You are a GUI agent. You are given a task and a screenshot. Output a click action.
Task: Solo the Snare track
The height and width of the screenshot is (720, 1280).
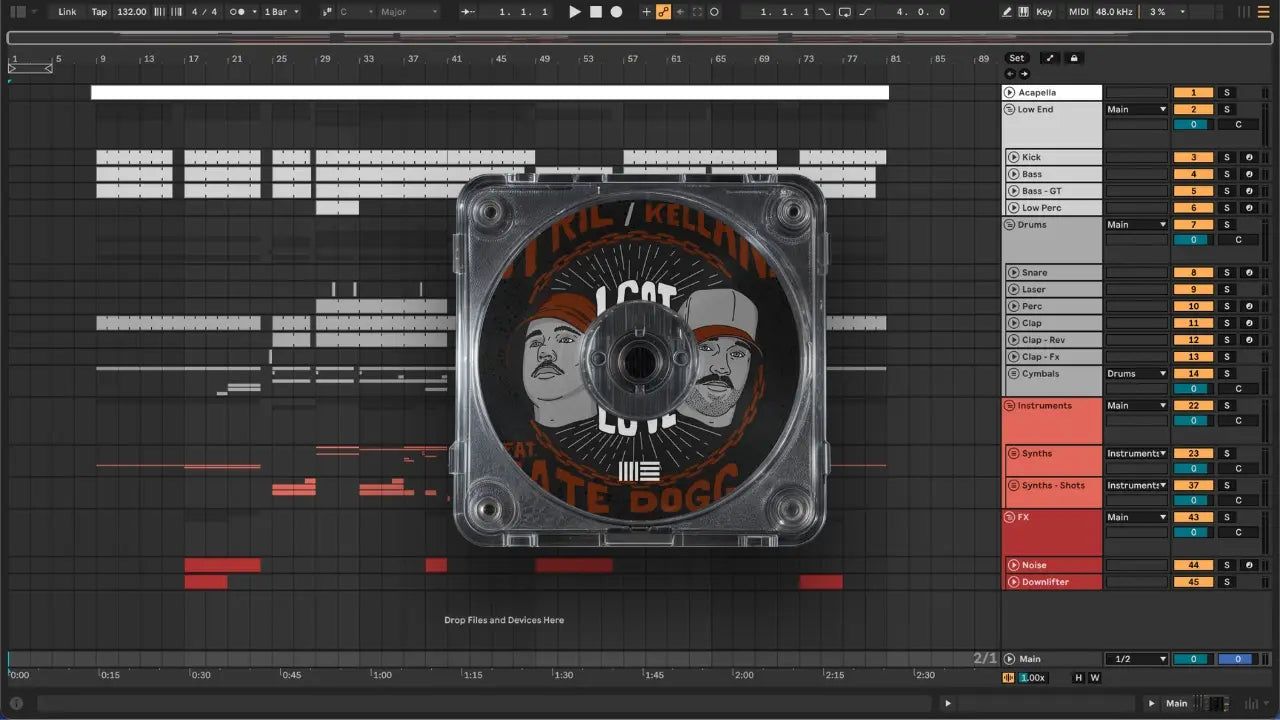coord(1227,272)
